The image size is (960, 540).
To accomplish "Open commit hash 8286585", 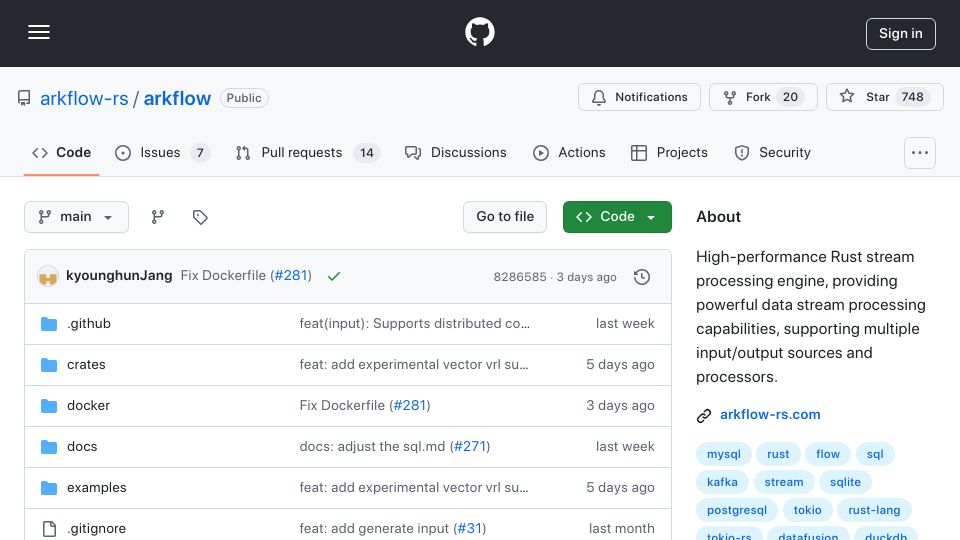I will coord(520,277).
